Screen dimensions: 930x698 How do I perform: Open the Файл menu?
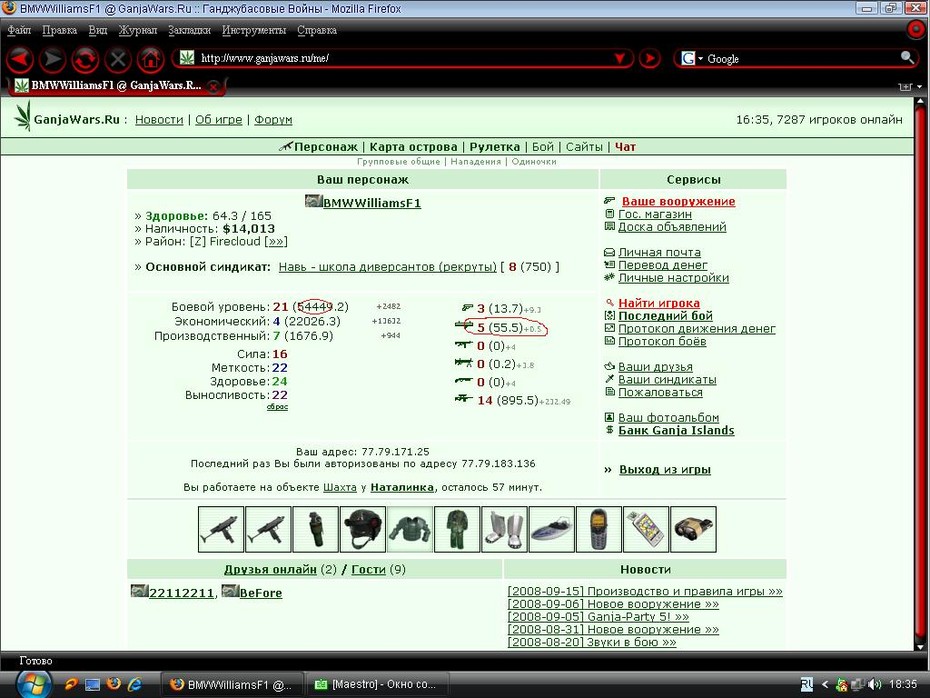click(x=19, y=30)
